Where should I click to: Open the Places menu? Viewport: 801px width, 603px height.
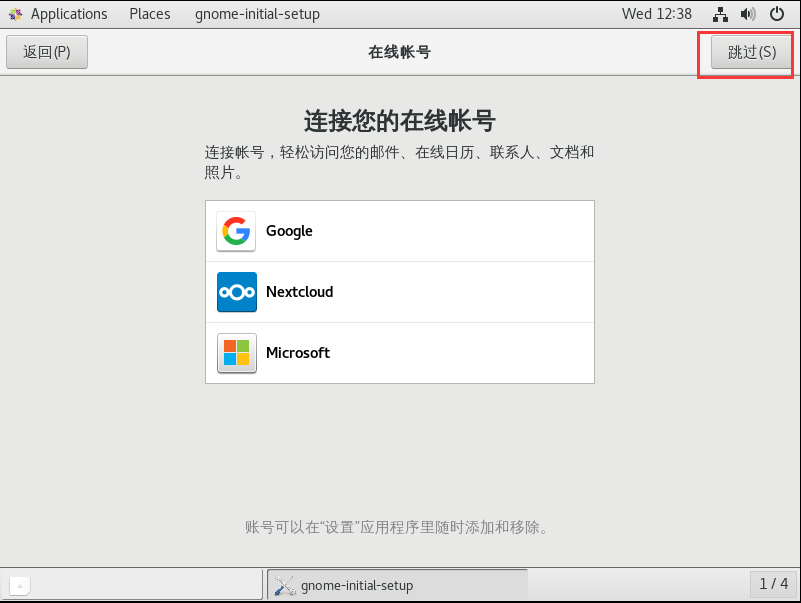pos(150,13)
